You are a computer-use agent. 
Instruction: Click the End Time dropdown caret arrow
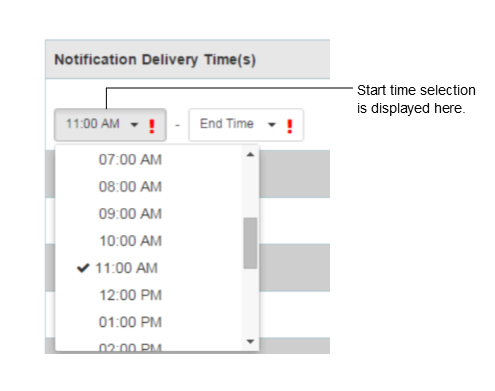coord(272,125)
